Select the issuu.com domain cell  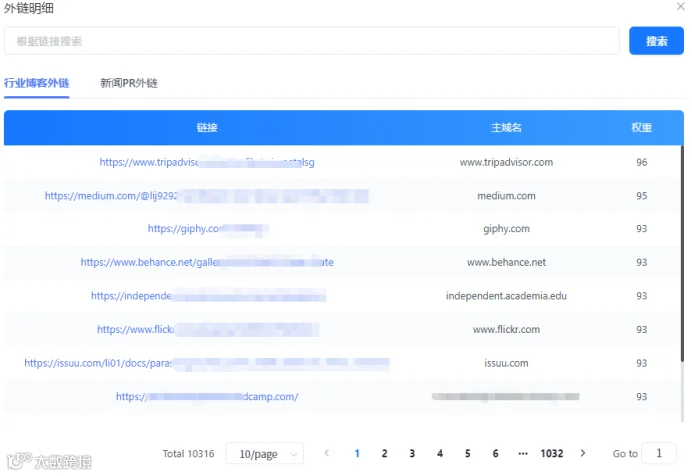[x=506, y=363]
